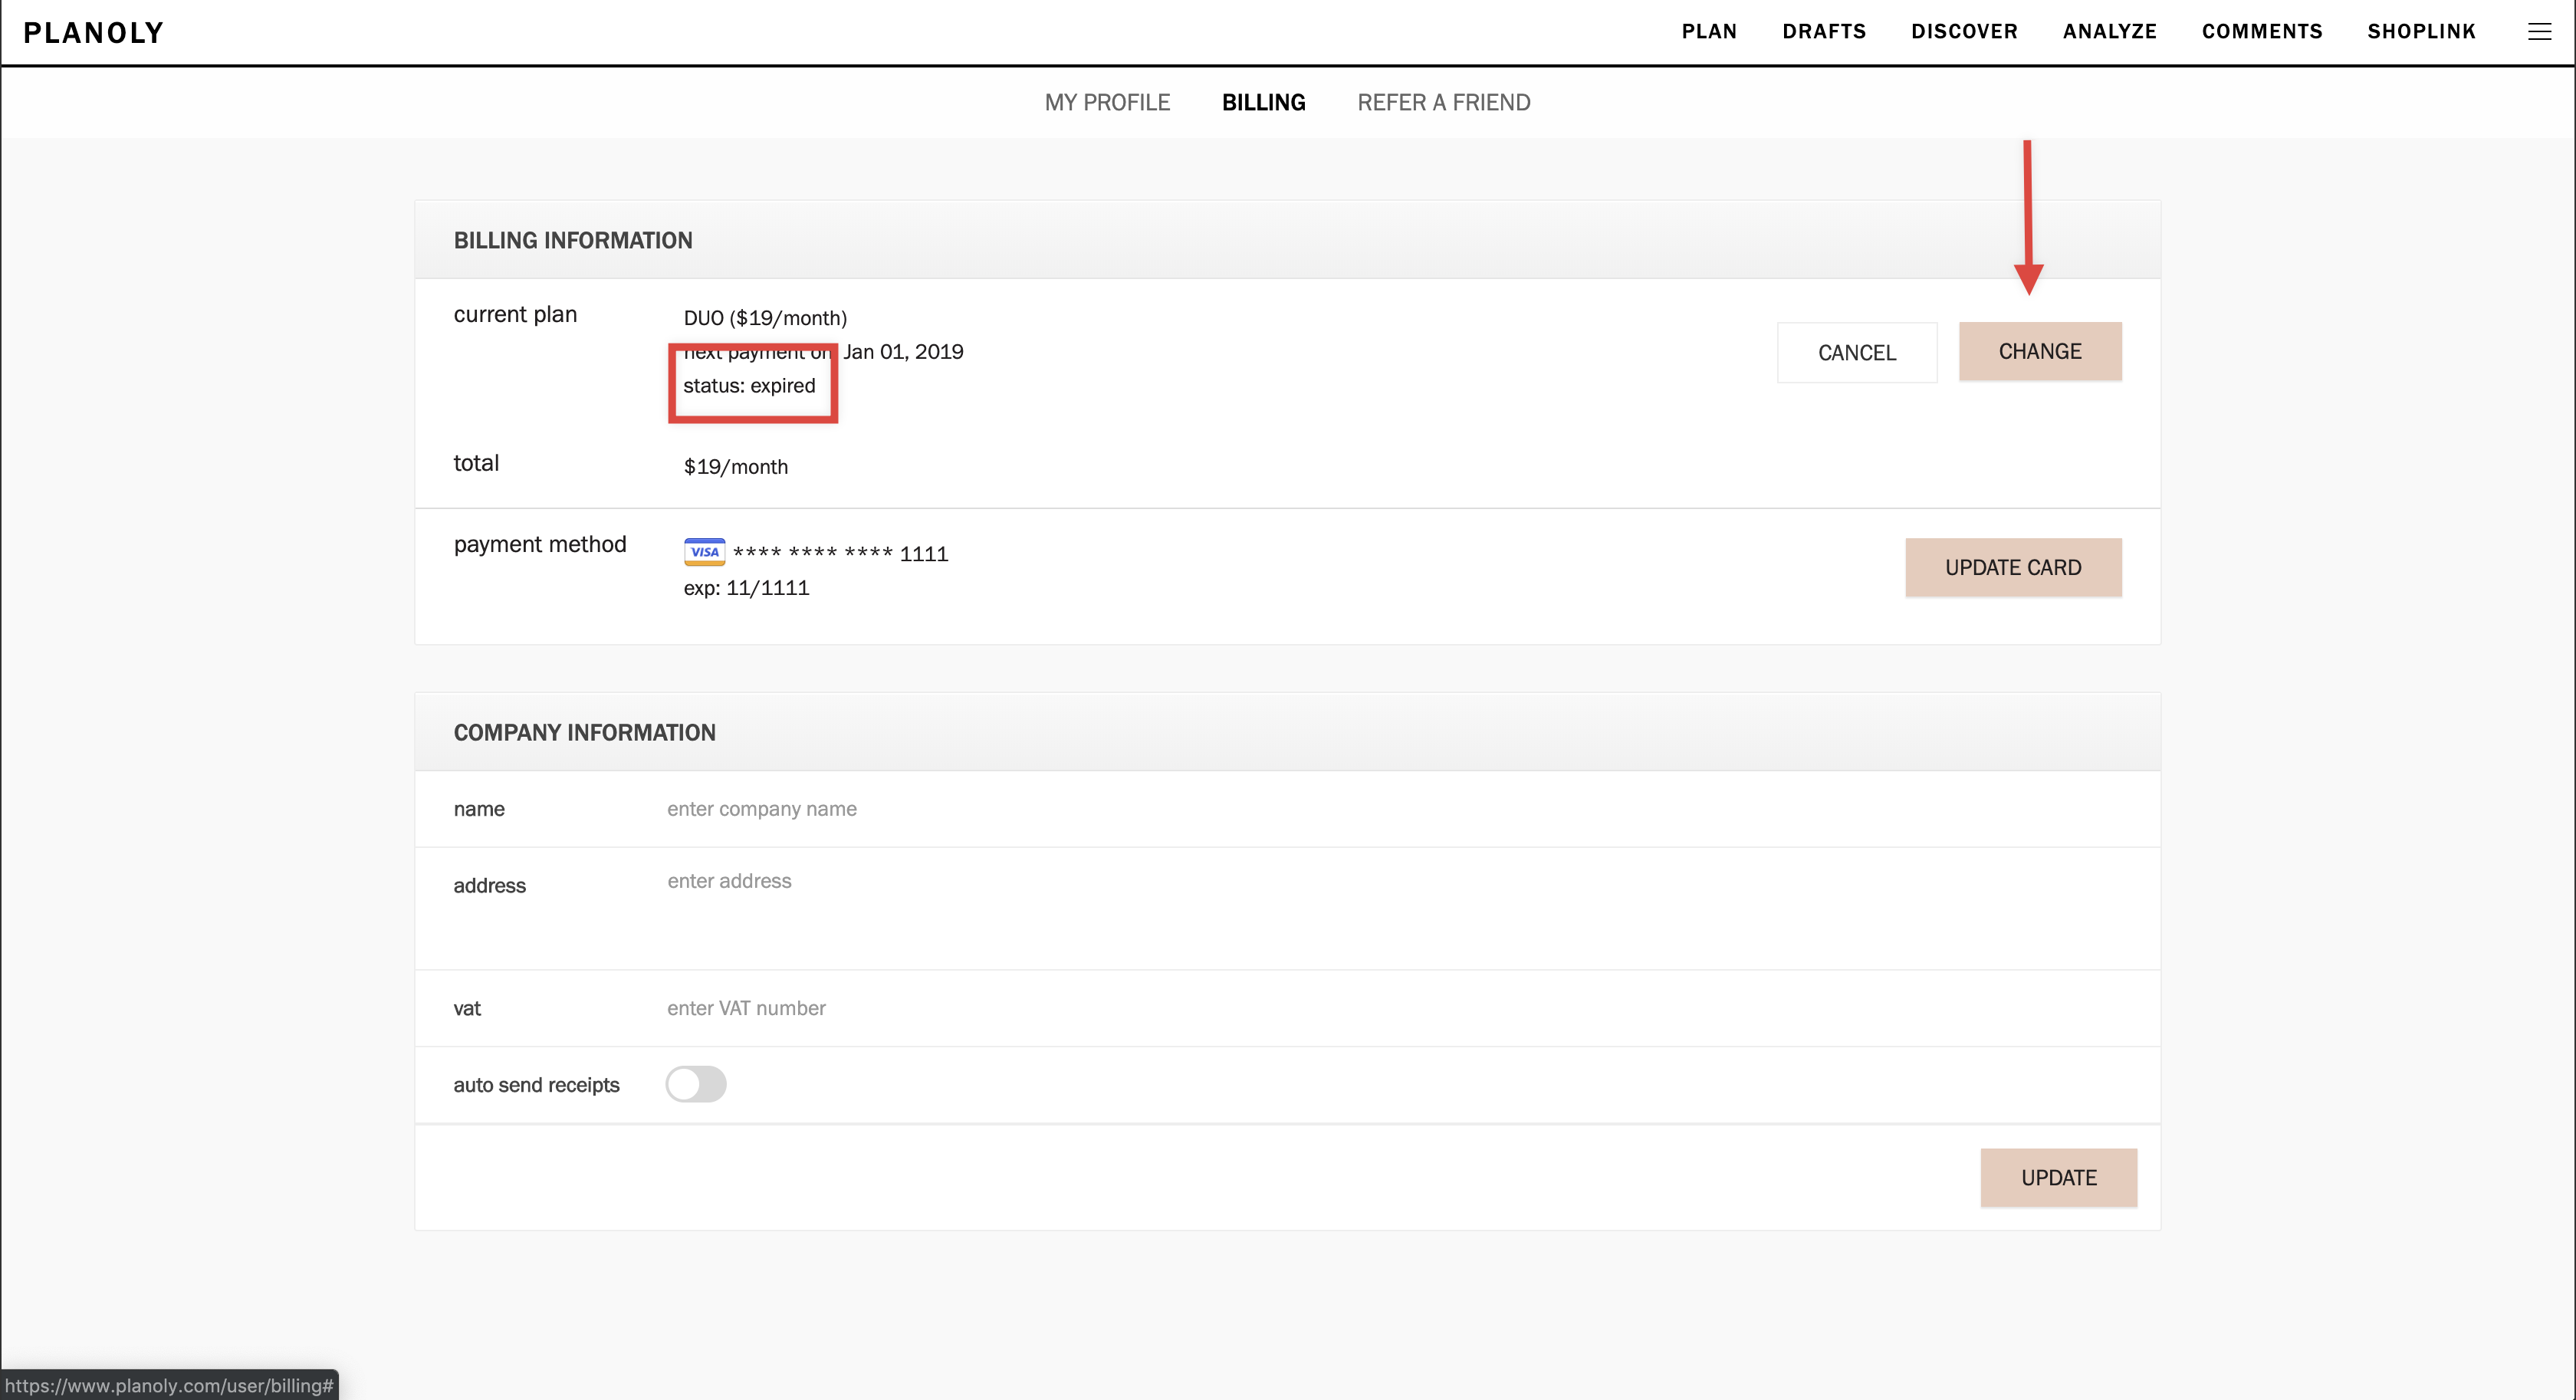Click the 'name' label in Company Information
The height and width of the screenshot is (1400, 2576).
point(479,809)
